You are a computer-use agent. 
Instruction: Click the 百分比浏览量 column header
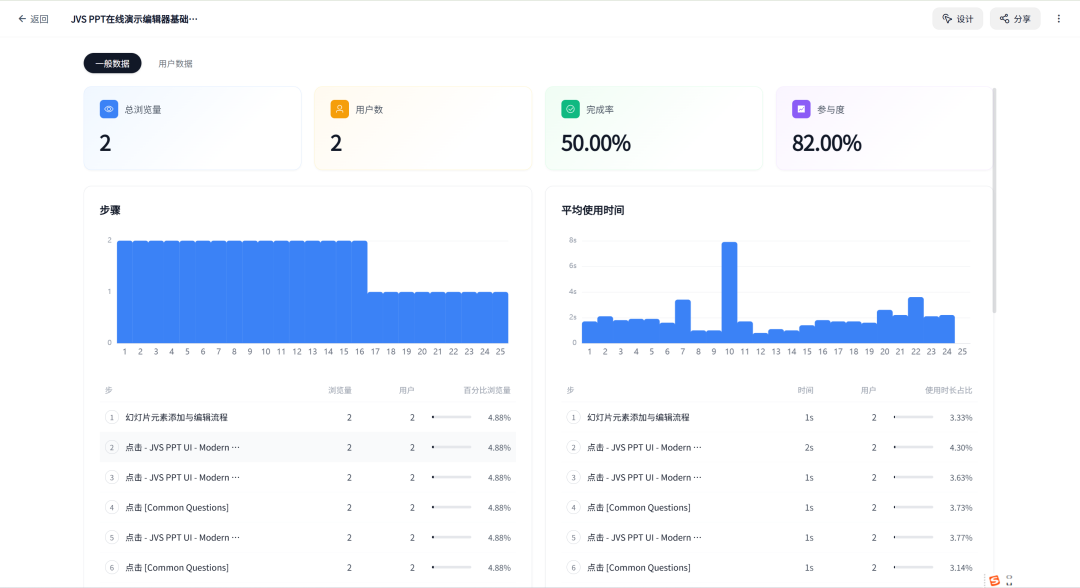487,390
